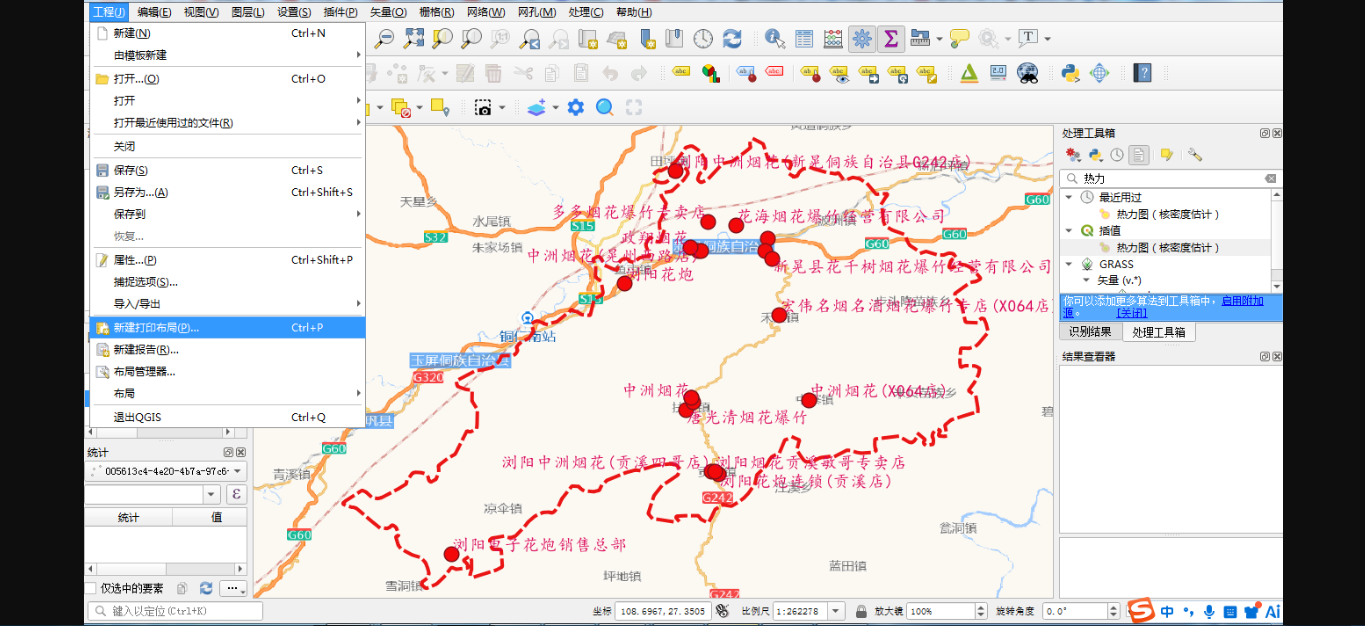Click the expression ε button in statistics panel
Screen dimensions: 1365x626
[x=236, y=494]
